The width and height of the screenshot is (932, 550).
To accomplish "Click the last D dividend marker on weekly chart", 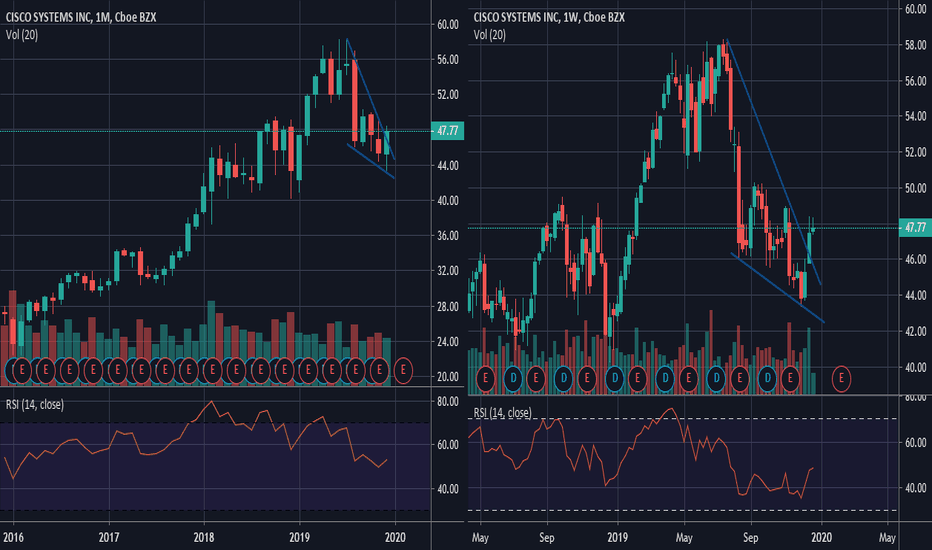I will (x=767, y=378).
